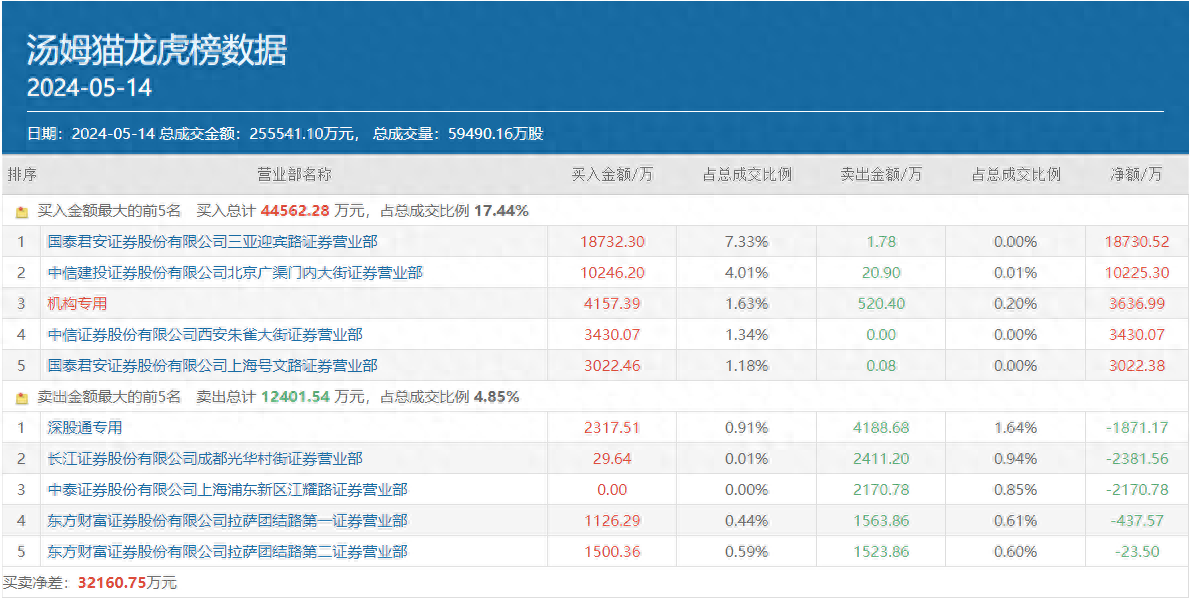The image size is (1190, 600).
Task: Open 中信证券西安朱雀大街证券营业部 link
Action: pyautogui.click(x=204, y=335)
